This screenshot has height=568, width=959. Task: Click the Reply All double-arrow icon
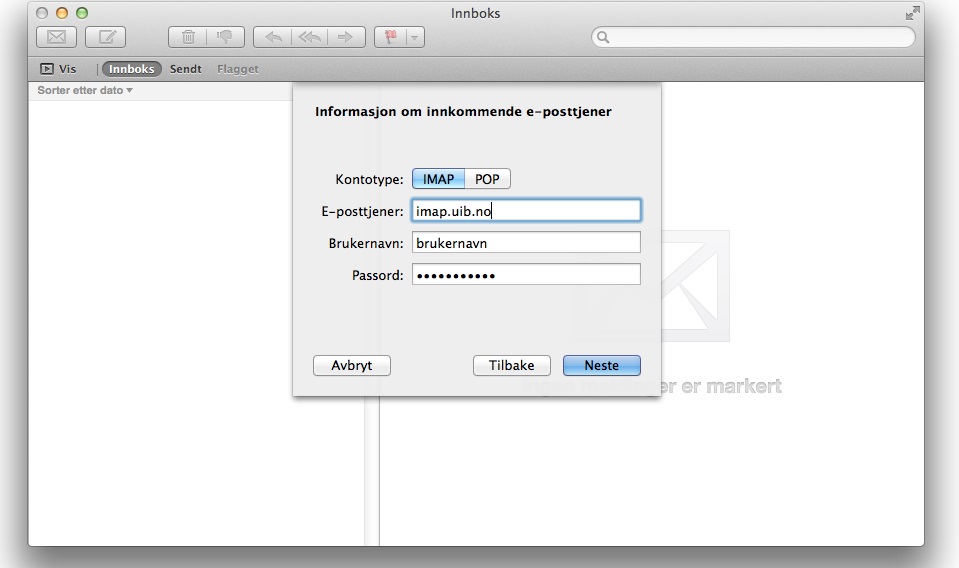click(x=309, y=37)
